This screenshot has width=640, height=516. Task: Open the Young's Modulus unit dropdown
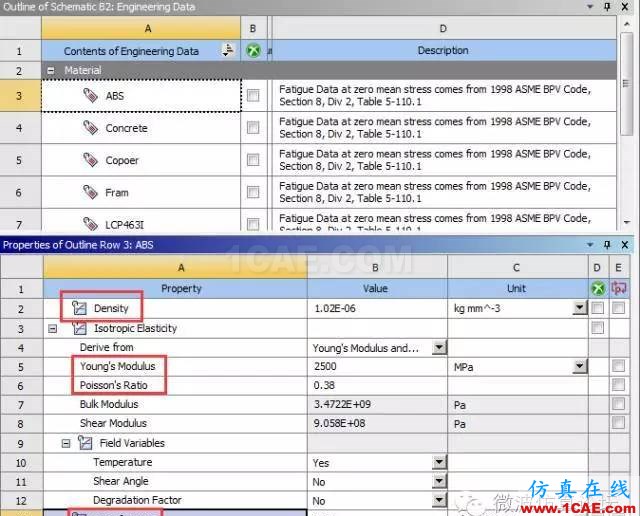[x=580, y=366]
